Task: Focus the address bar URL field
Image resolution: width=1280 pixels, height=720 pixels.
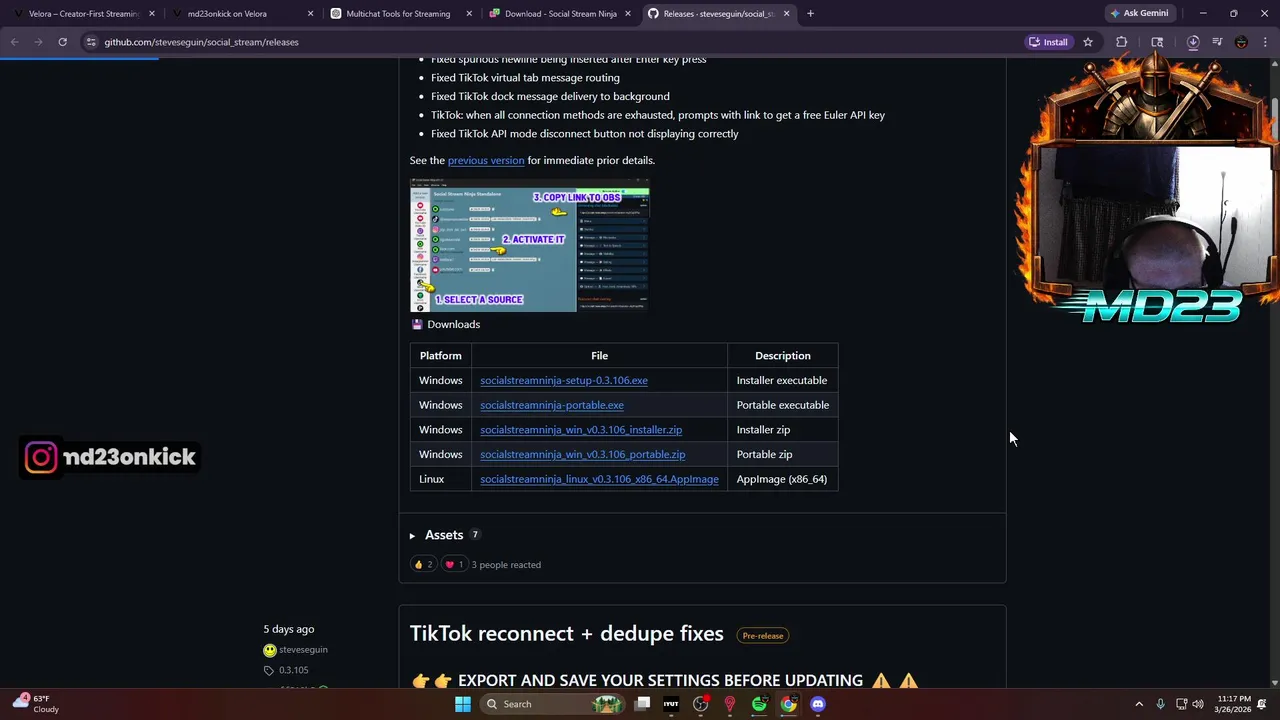Action: click(x=550, y=42)
